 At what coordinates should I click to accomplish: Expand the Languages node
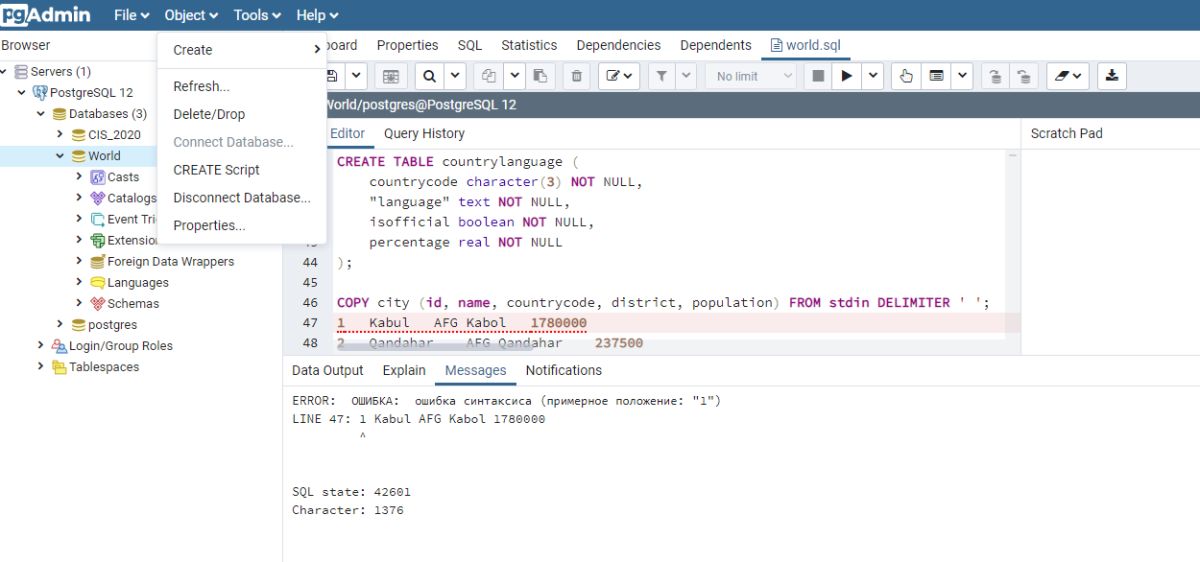tap(79, 282)
